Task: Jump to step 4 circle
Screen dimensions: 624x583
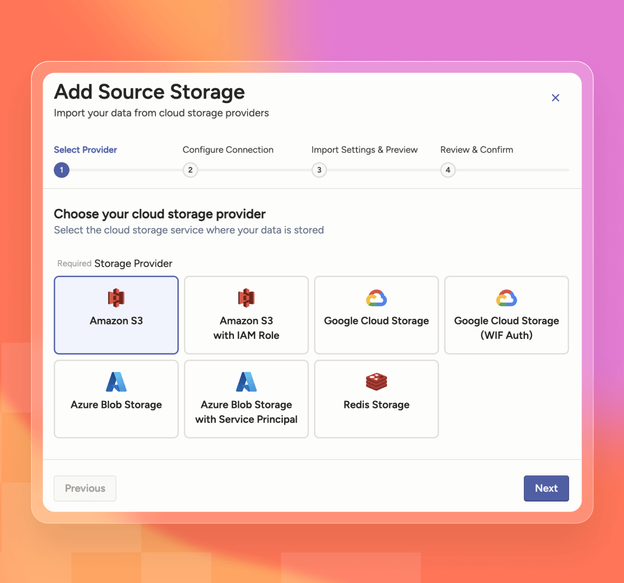Action: coord(448,170)
